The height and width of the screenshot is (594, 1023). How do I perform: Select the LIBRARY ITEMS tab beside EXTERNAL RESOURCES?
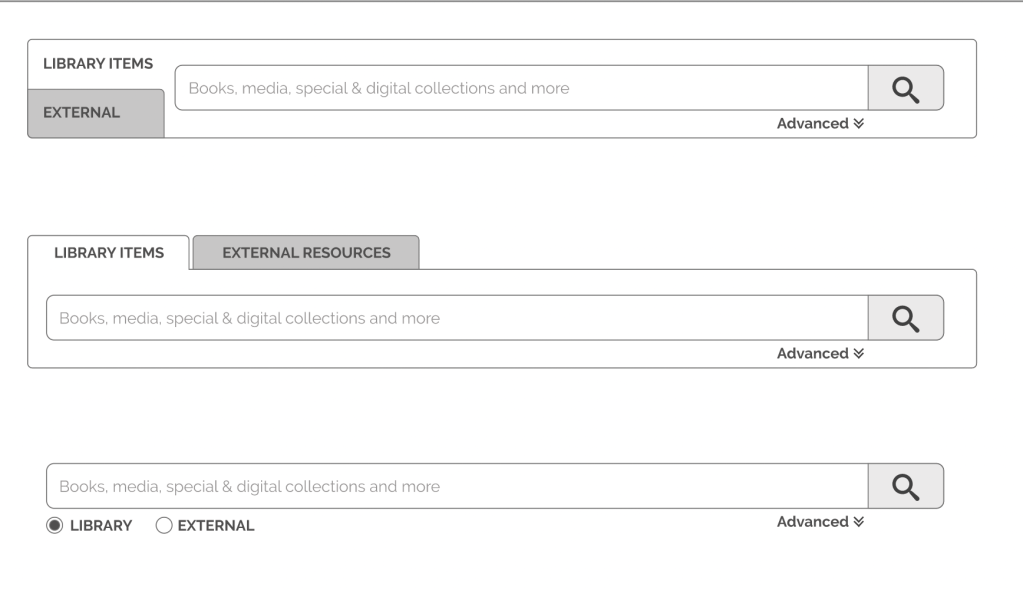tap(108, 253)
